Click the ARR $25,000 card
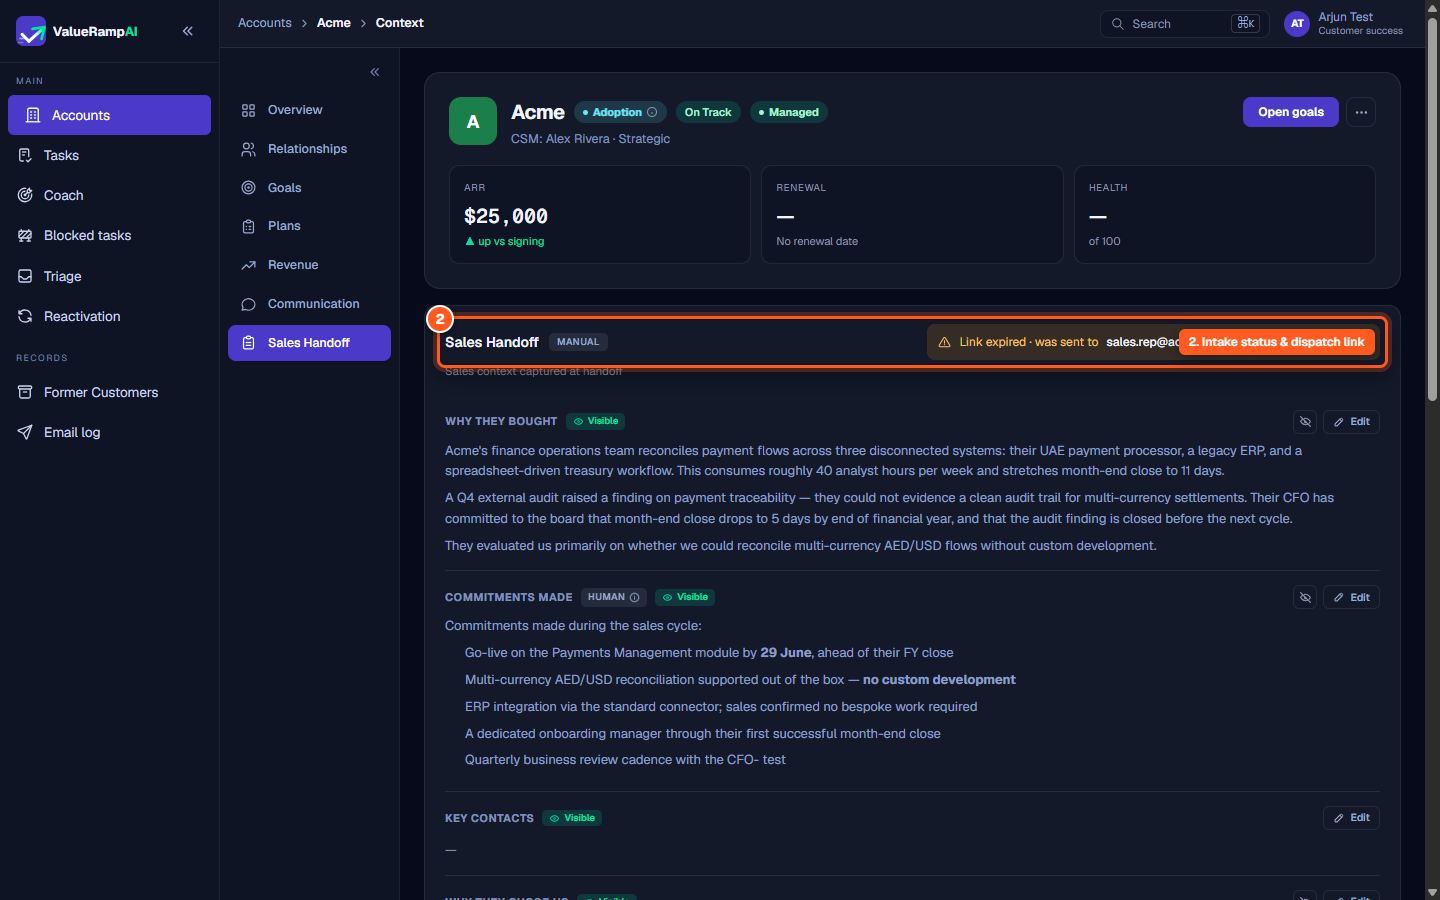Viewport: 1440px width, 900px height. click(600, 214)
